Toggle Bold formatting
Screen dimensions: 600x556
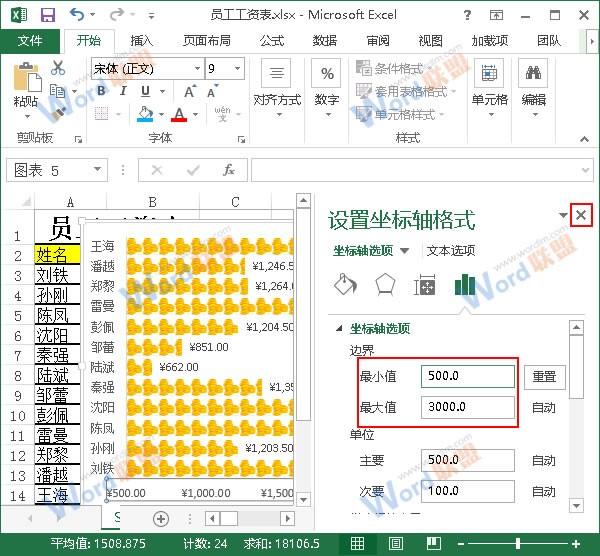101,91
